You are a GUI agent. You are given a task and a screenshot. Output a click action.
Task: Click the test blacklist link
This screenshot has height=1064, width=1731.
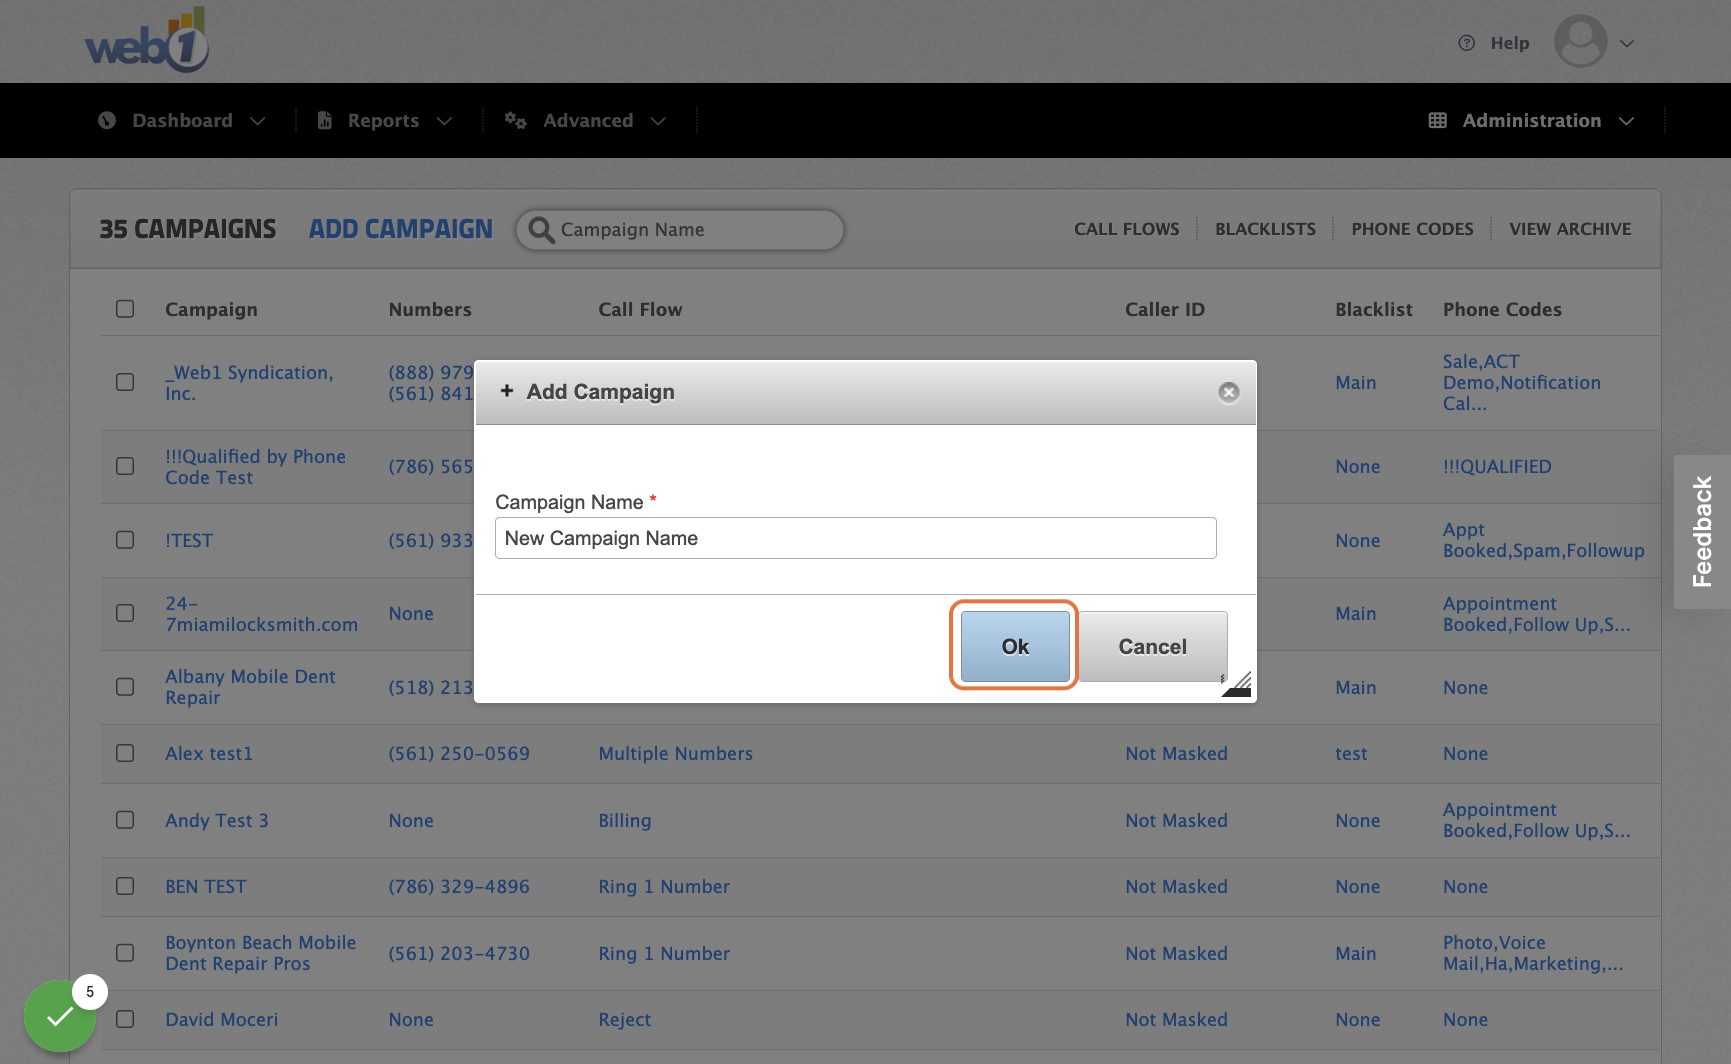tap(1351, 753)
